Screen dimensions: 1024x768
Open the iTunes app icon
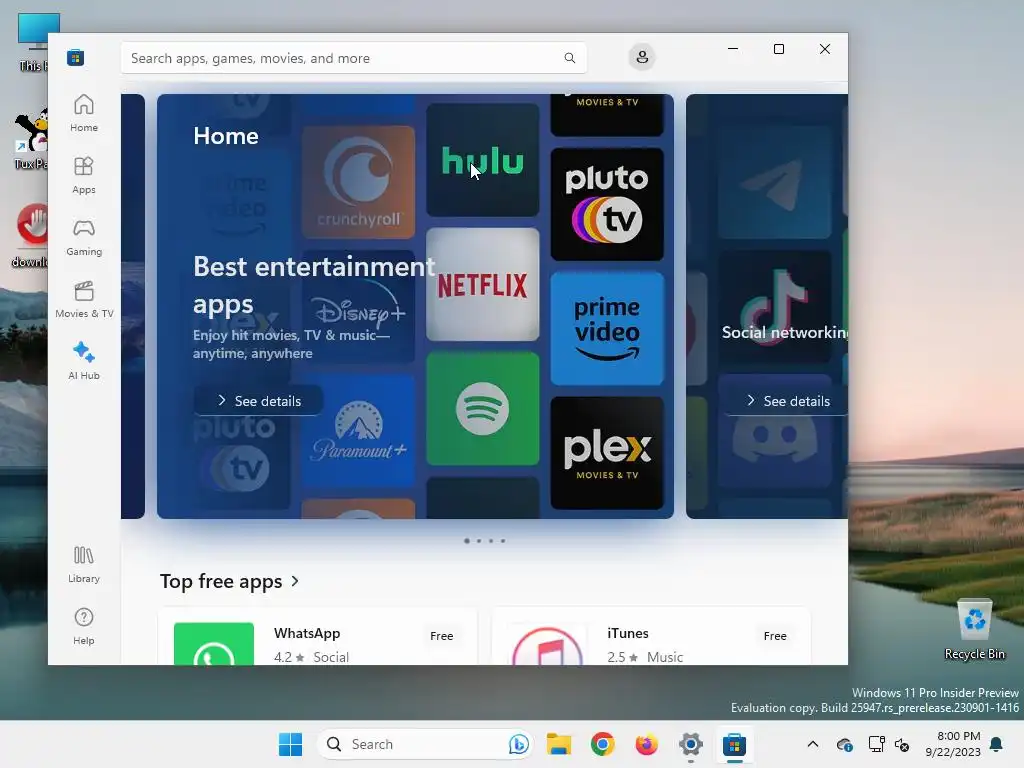click(x=547, y=645)
